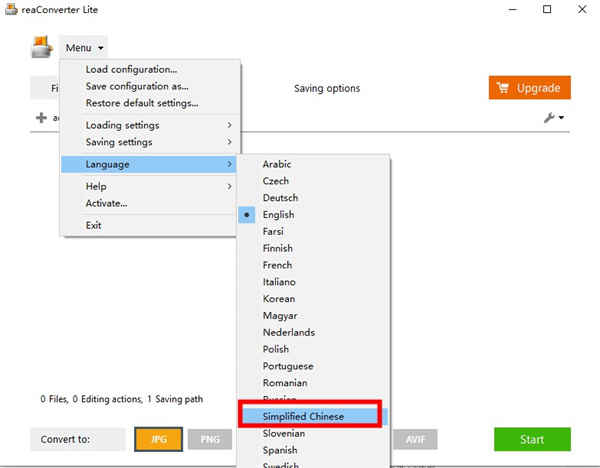Choose Save configuration as... entry
600x468 pixels.
(x=149, y=86)
